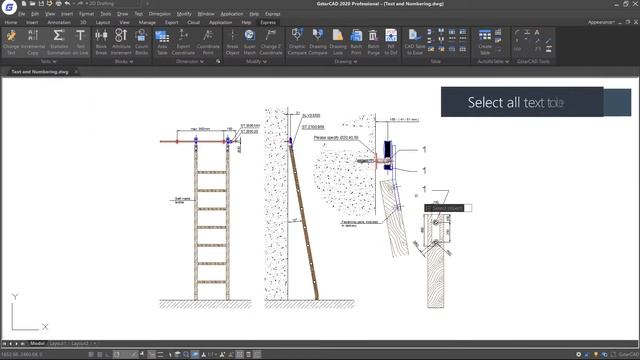640x360 pixels.
Task: Switch to the Model space tab
Action: click(x=37, y=344)
